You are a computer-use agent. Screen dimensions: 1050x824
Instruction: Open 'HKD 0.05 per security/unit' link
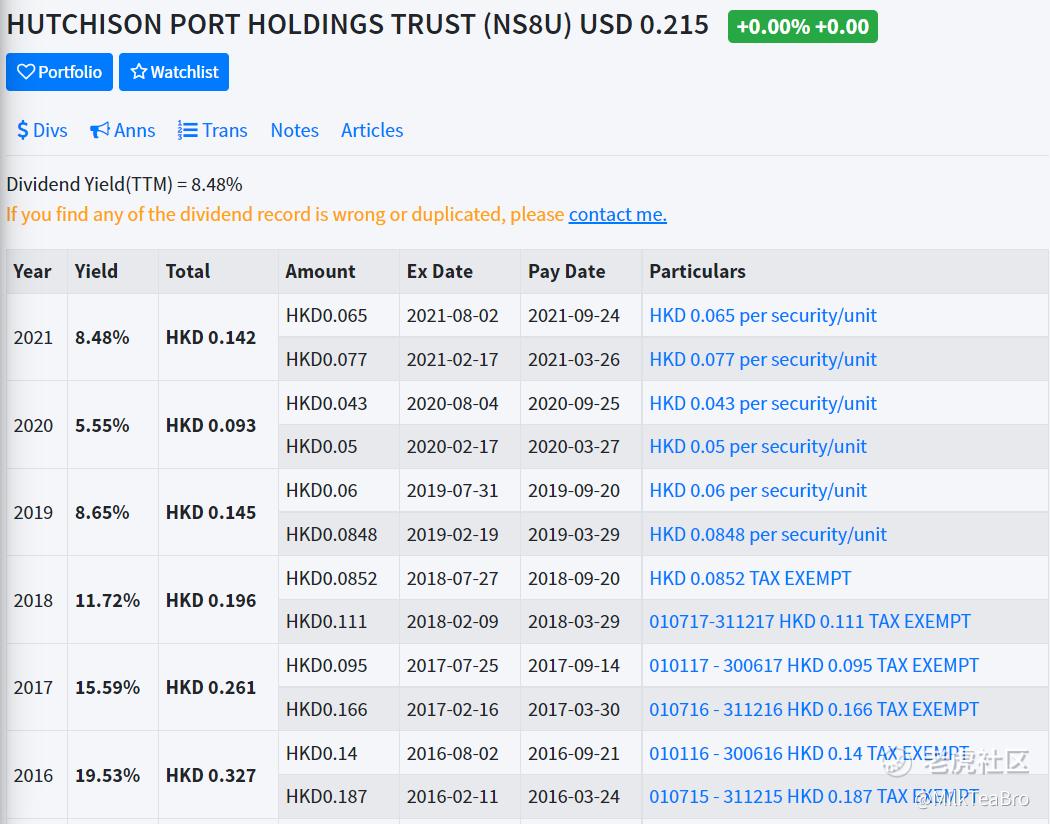[x=758, y=446]
